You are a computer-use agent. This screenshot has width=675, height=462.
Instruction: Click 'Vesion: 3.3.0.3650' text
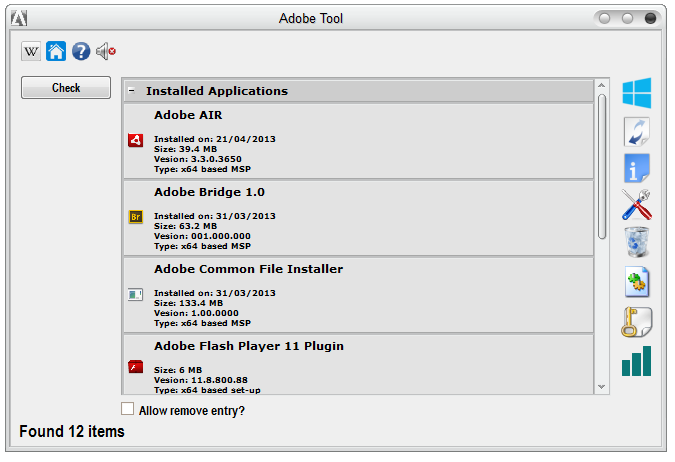pyautogui.click(x=198, y=159)
